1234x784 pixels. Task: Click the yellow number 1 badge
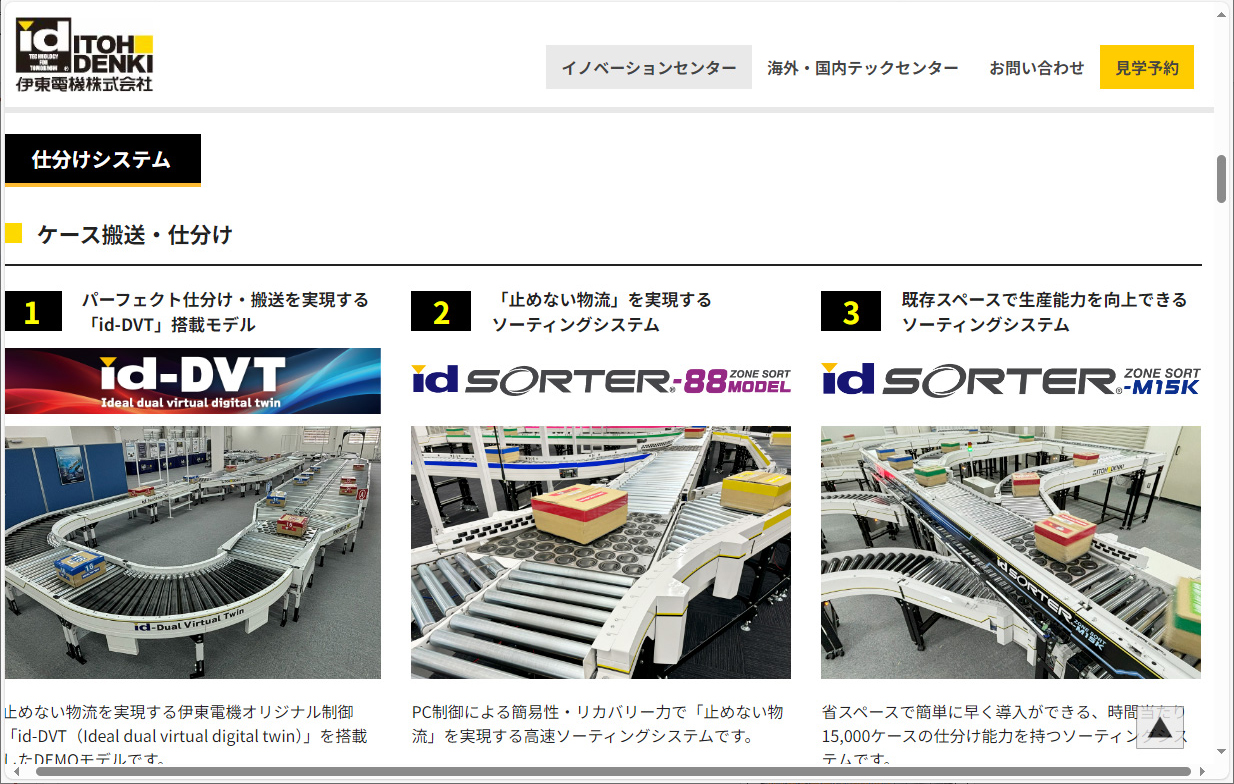pos(32,312)
